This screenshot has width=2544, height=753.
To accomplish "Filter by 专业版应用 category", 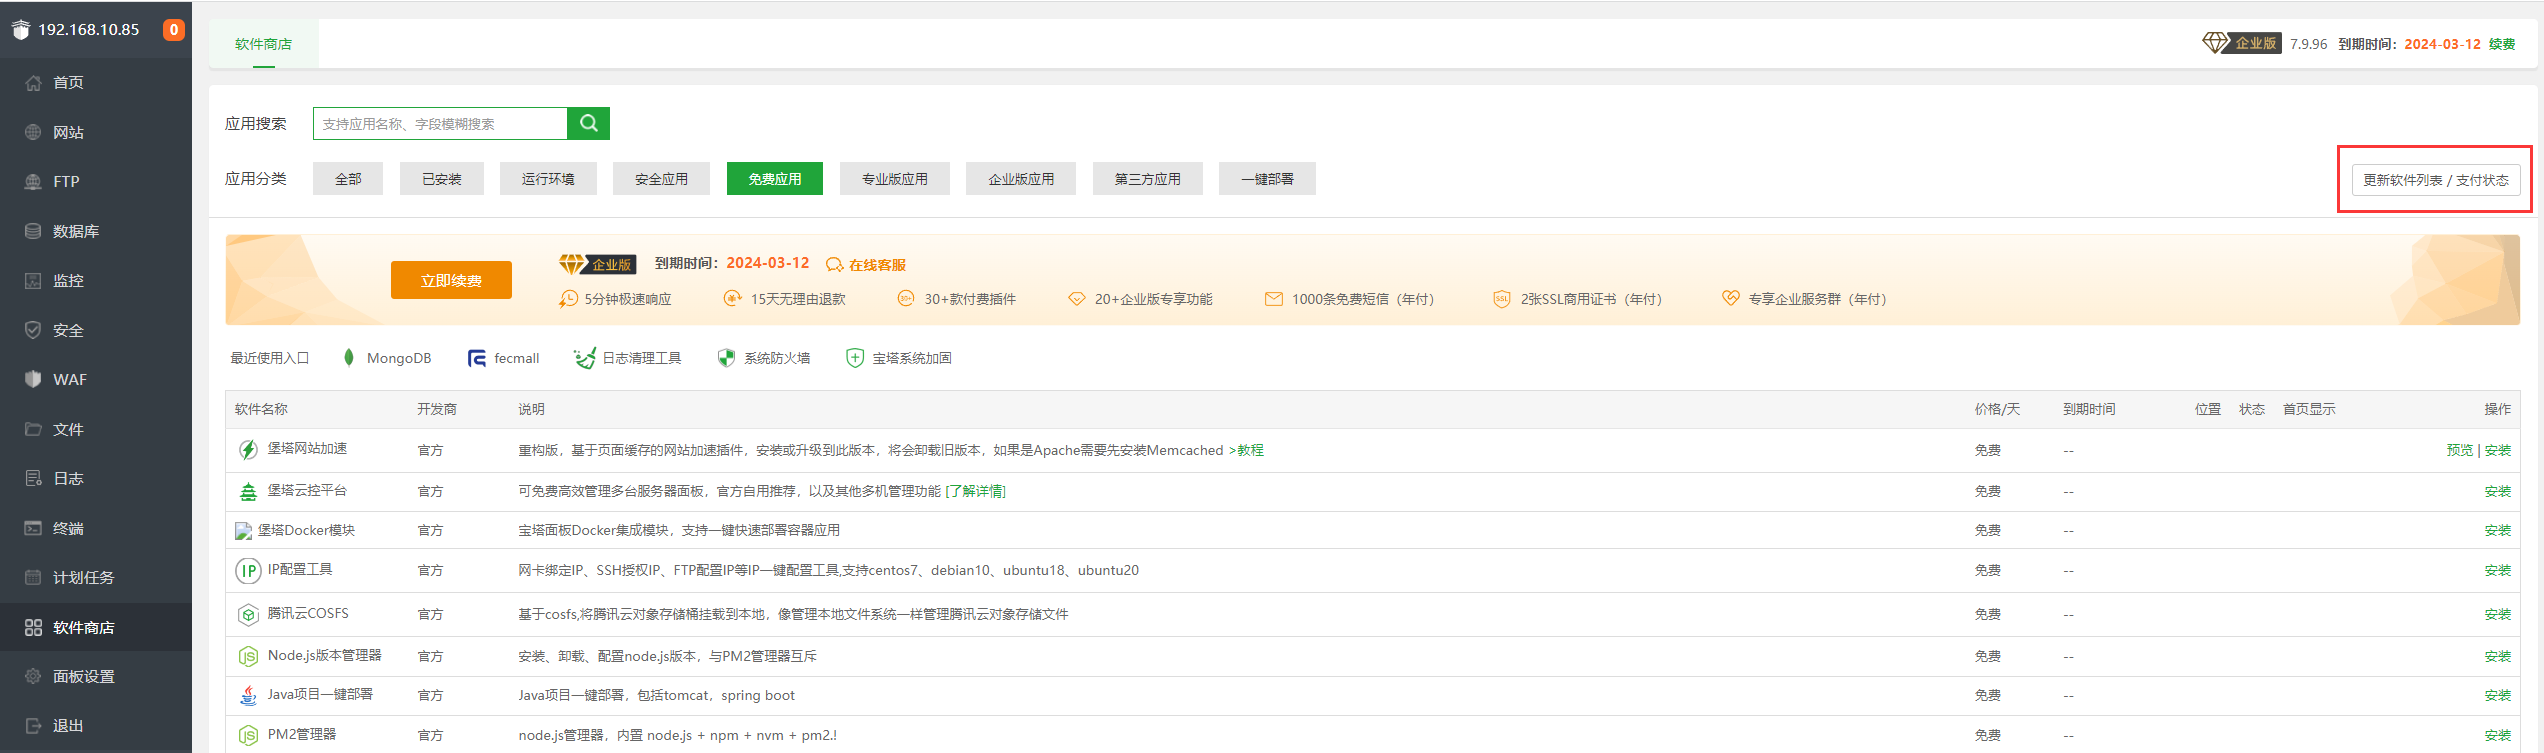I will [895, 179].
